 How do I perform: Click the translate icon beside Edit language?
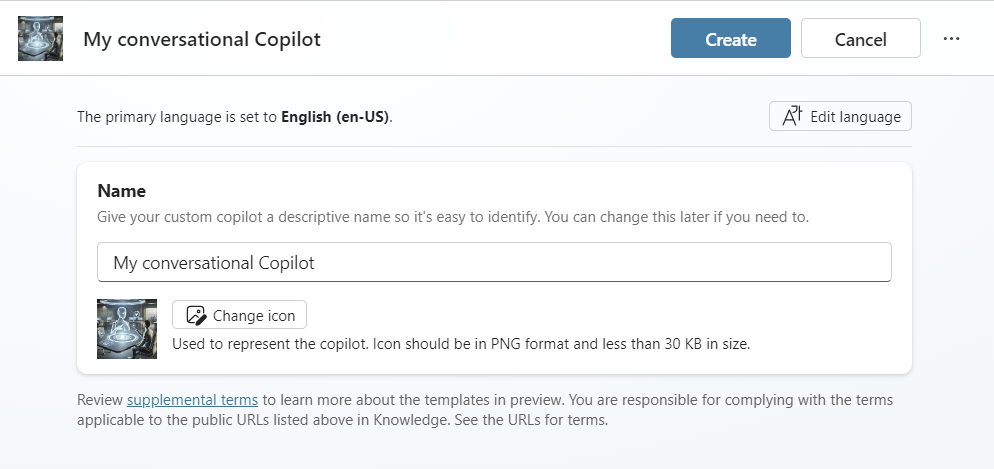coord(792,116)
